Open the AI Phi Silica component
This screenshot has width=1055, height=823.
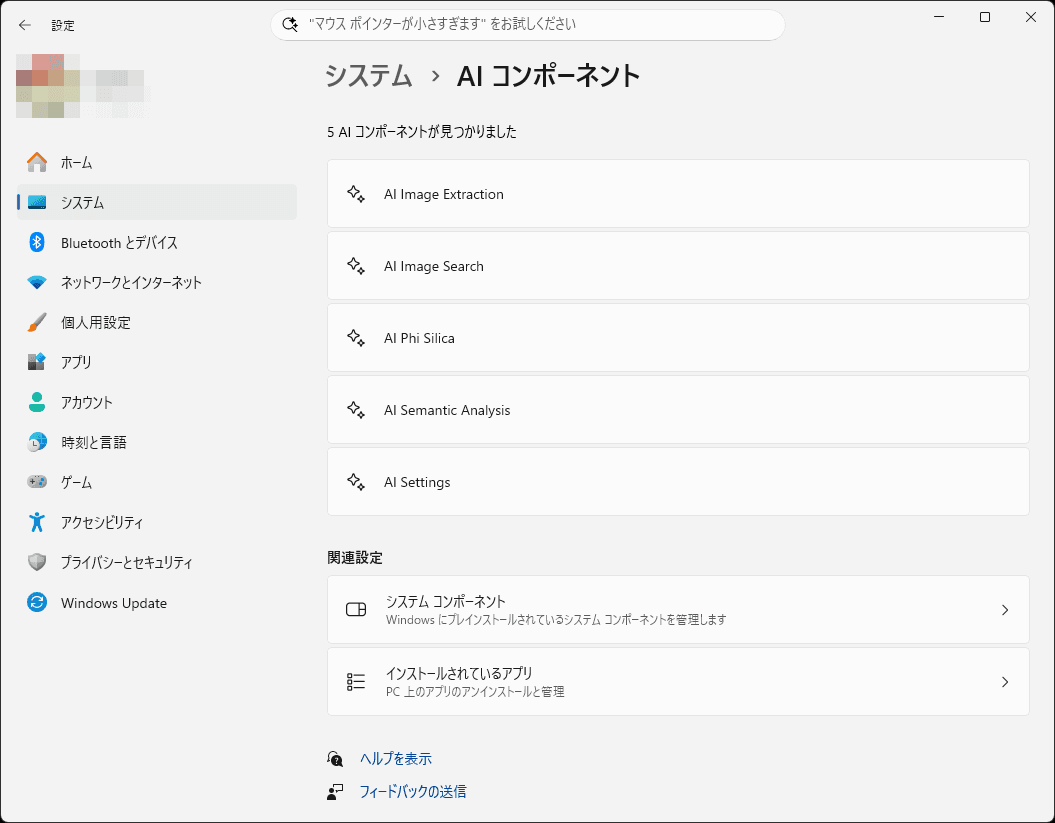tap(678, 338)
